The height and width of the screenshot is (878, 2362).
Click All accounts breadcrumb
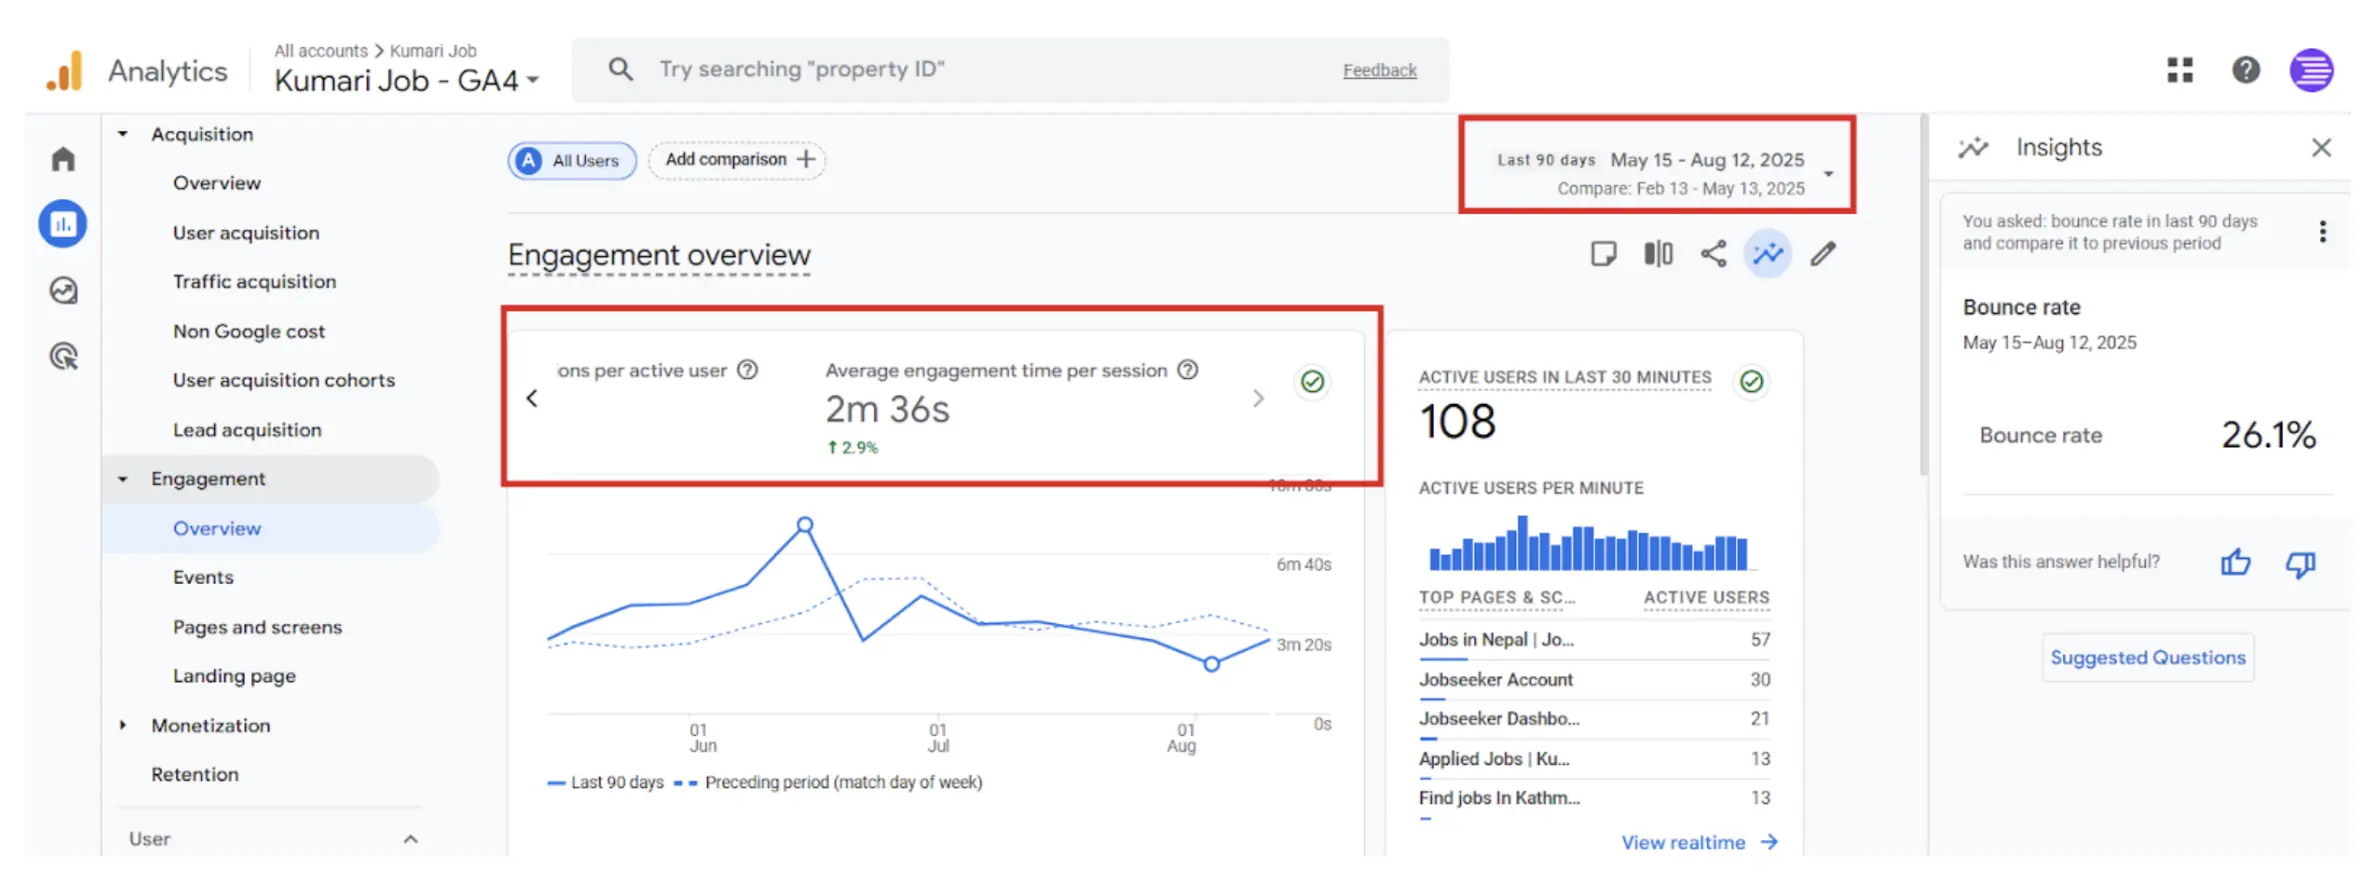click(321, 50)
